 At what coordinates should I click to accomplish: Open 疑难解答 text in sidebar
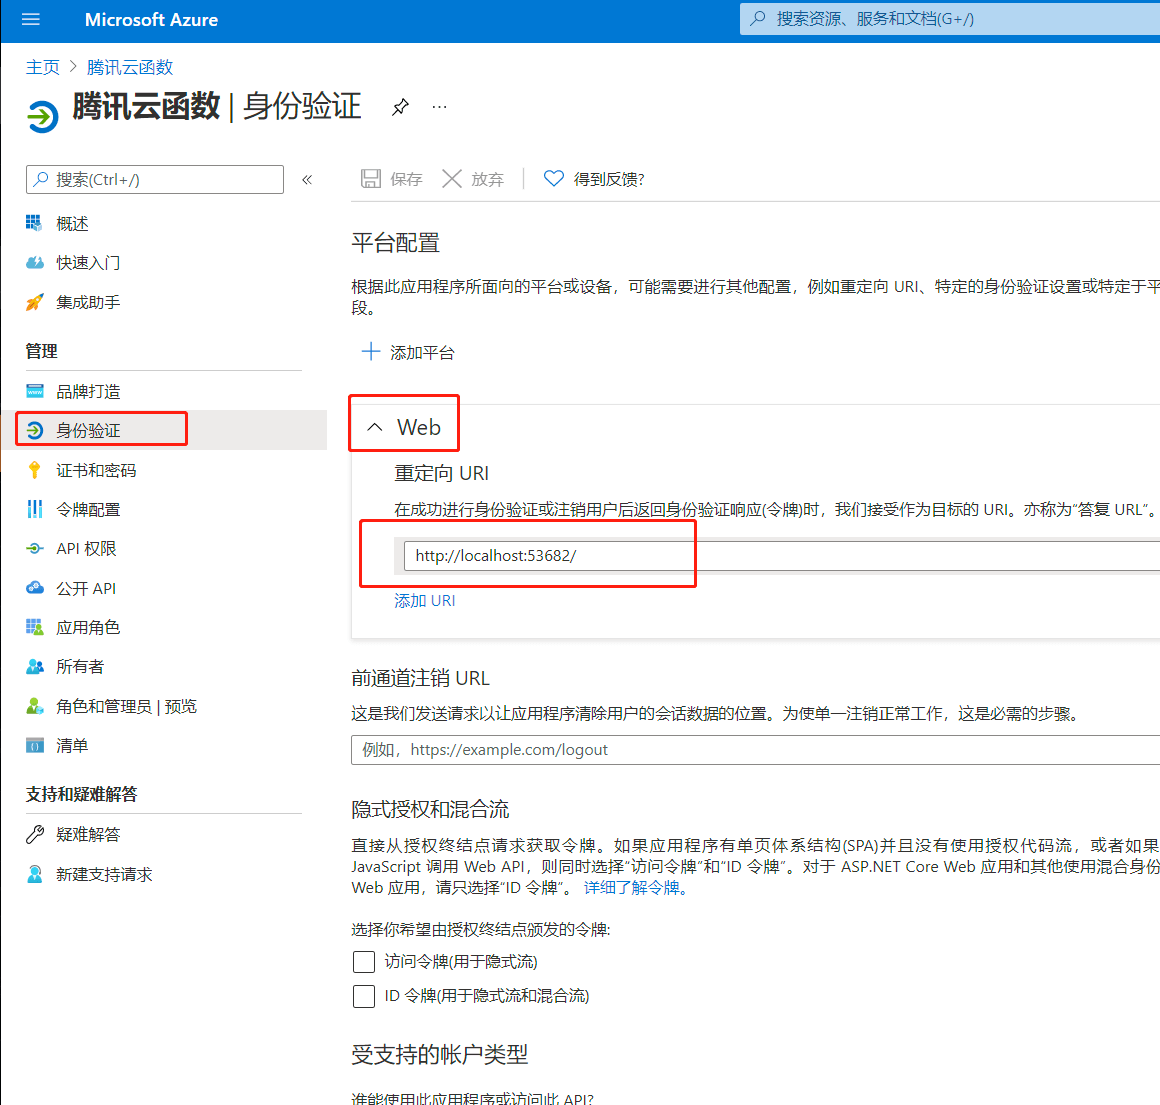tap(88, 835)
